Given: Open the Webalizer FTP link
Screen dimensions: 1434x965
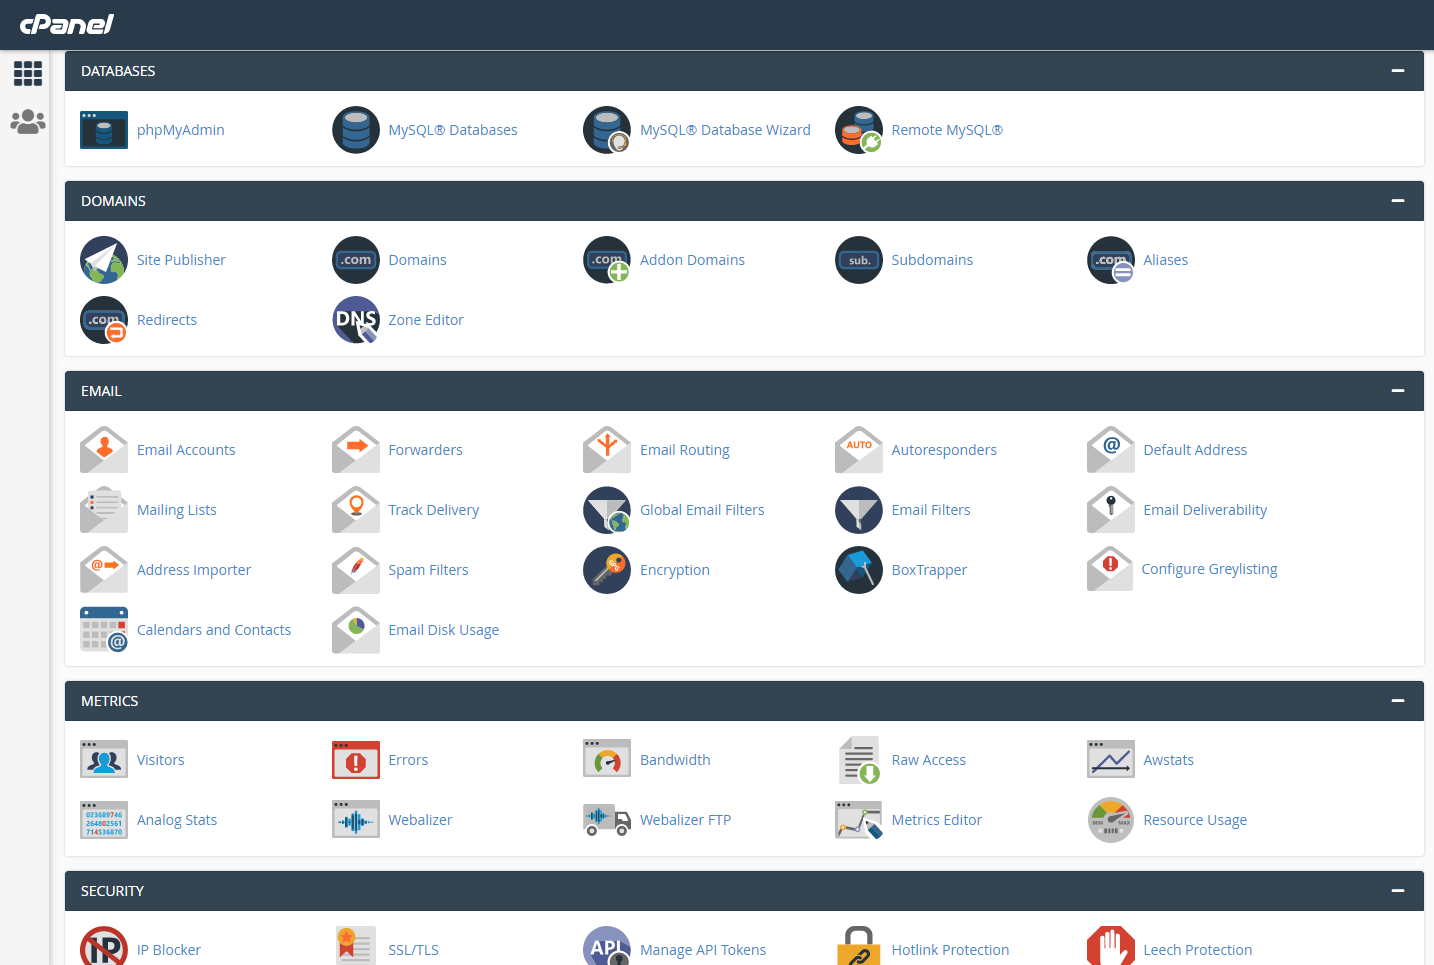Looking at the screenshot, I should tap(685, 820).
